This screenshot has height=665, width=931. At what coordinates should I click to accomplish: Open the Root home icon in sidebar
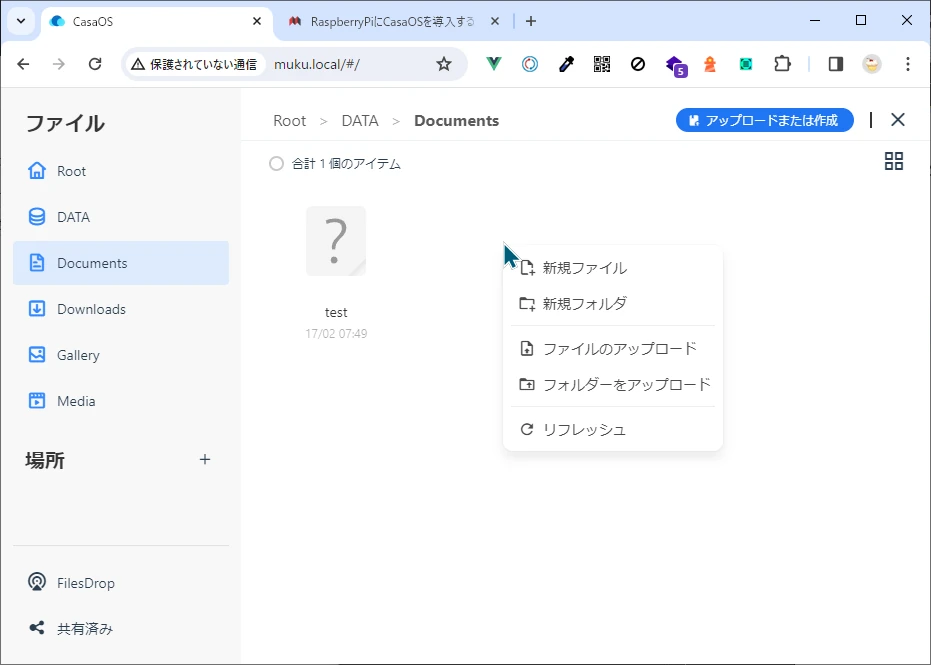(37, 171)
